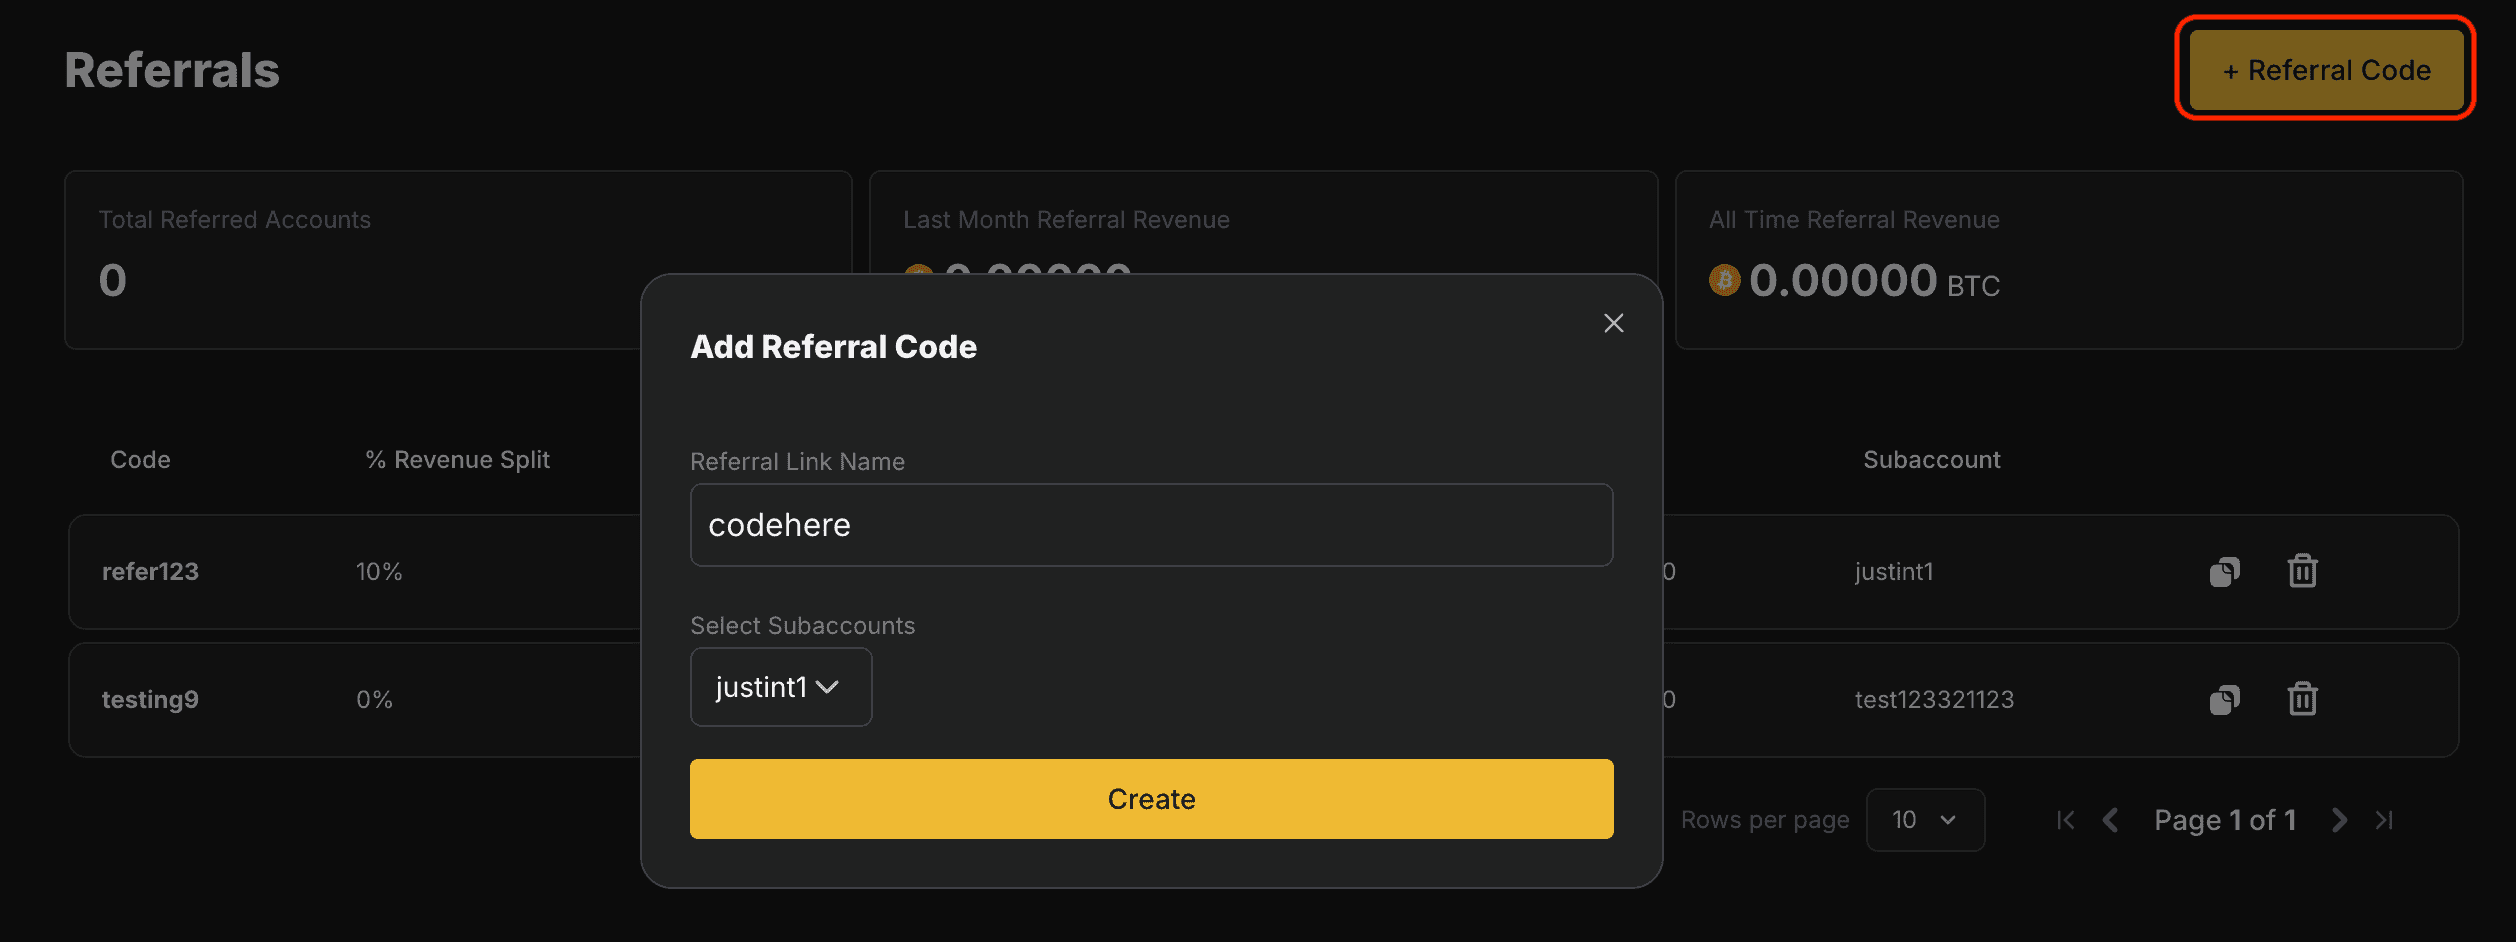Image resolution: width=2516 pixels, height=942 pixels.
Task: Click the previous page arrow
Action: [x=2110, y=820]
